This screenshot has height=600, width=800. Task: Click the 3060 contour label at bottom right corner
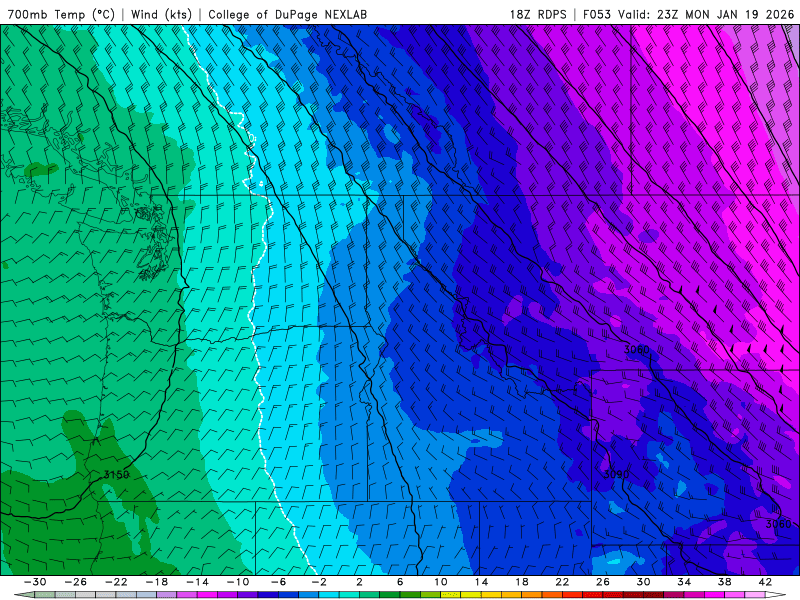779,524
